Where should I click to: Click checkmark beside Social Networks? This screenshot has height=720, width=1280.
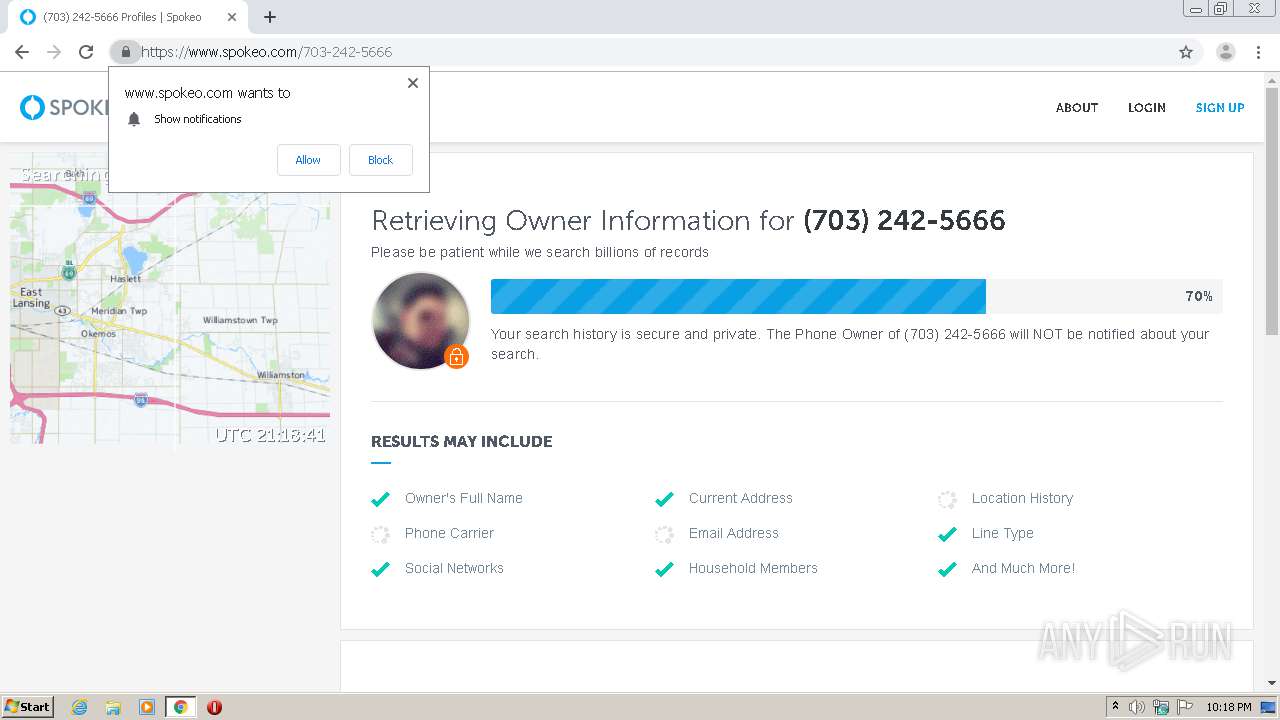(x=380, y=569)
